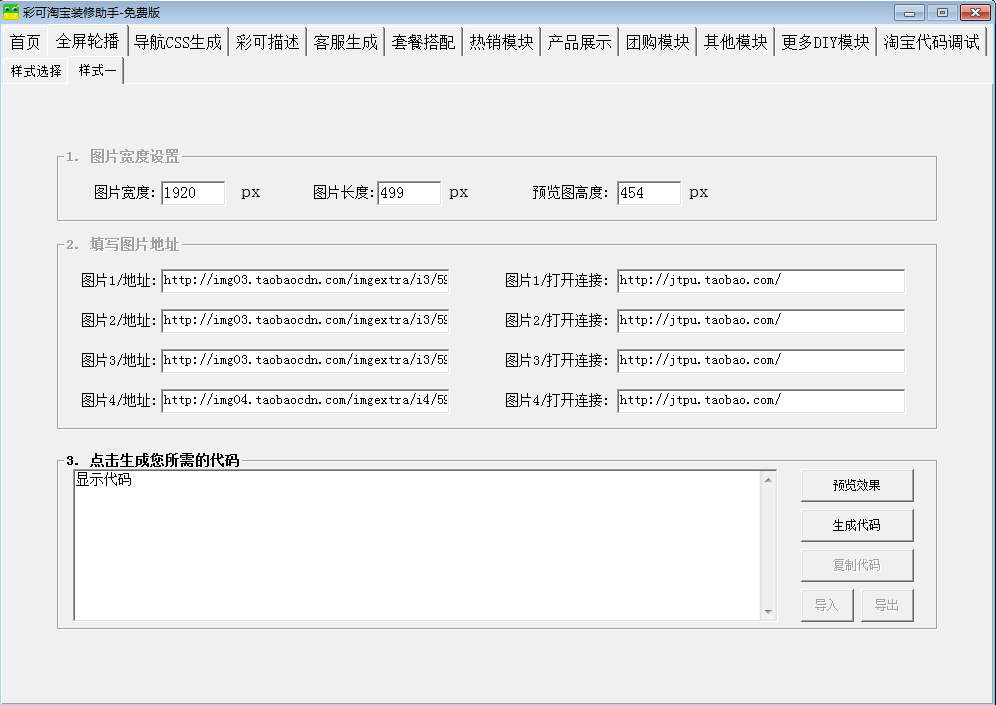Switch to 样式选择 sub-tab
Viewport: 996px width, 705px height.
[36, 71]
